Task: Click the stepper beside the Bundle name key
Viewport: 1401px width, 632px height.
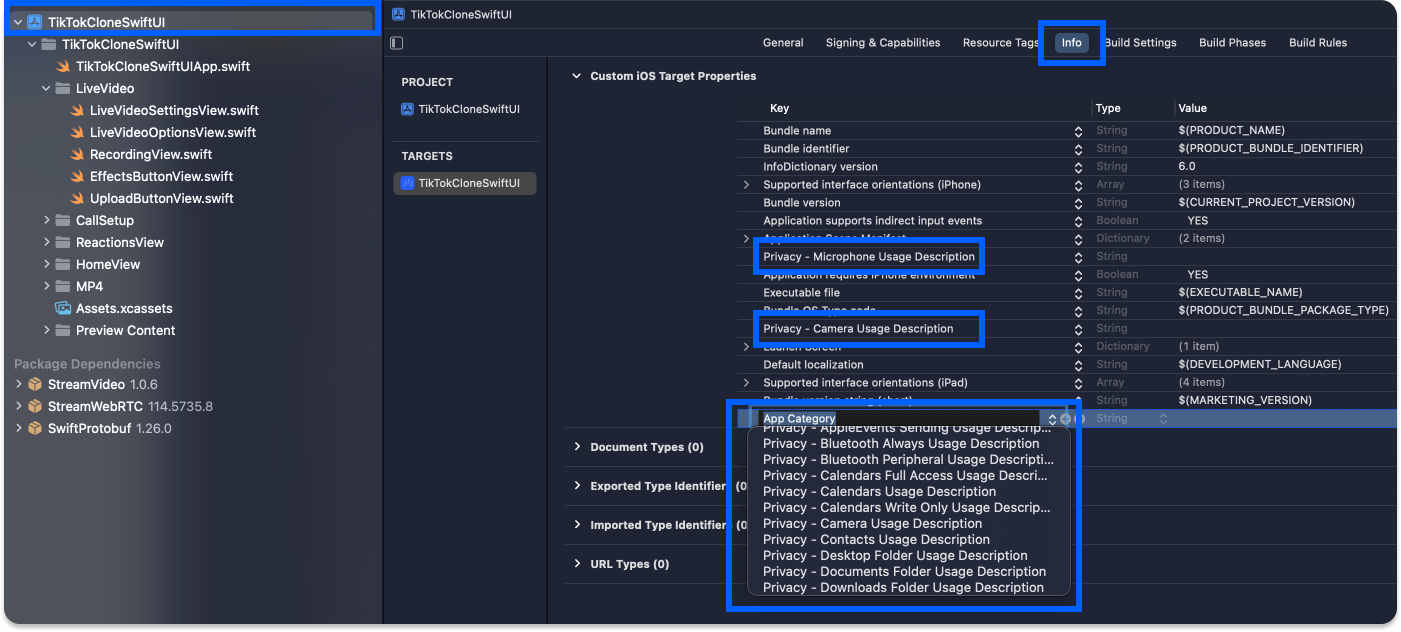Action: 1077,130
